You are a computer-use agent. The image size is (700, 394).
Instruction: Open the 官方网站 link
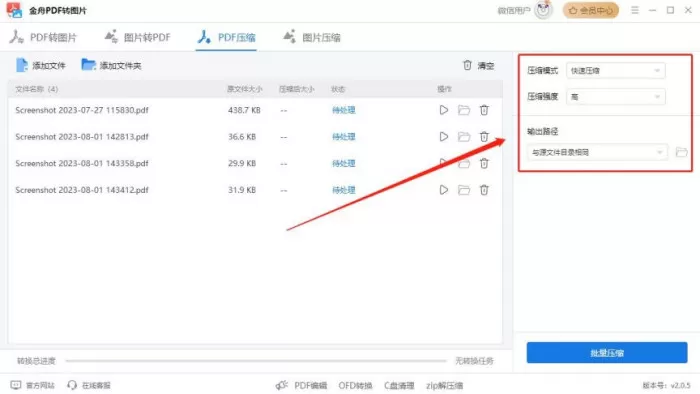[33, 385]
